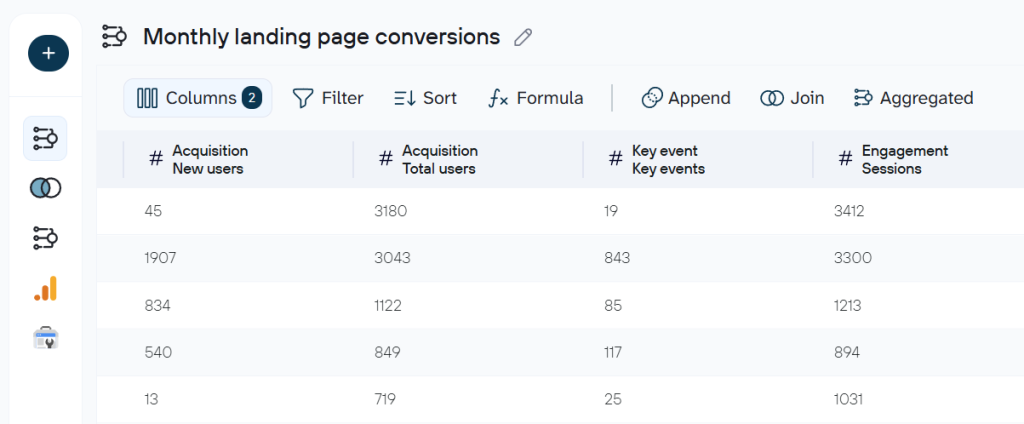Click the Append button
The image size is (1024, 424).
(x=686, y=98)
